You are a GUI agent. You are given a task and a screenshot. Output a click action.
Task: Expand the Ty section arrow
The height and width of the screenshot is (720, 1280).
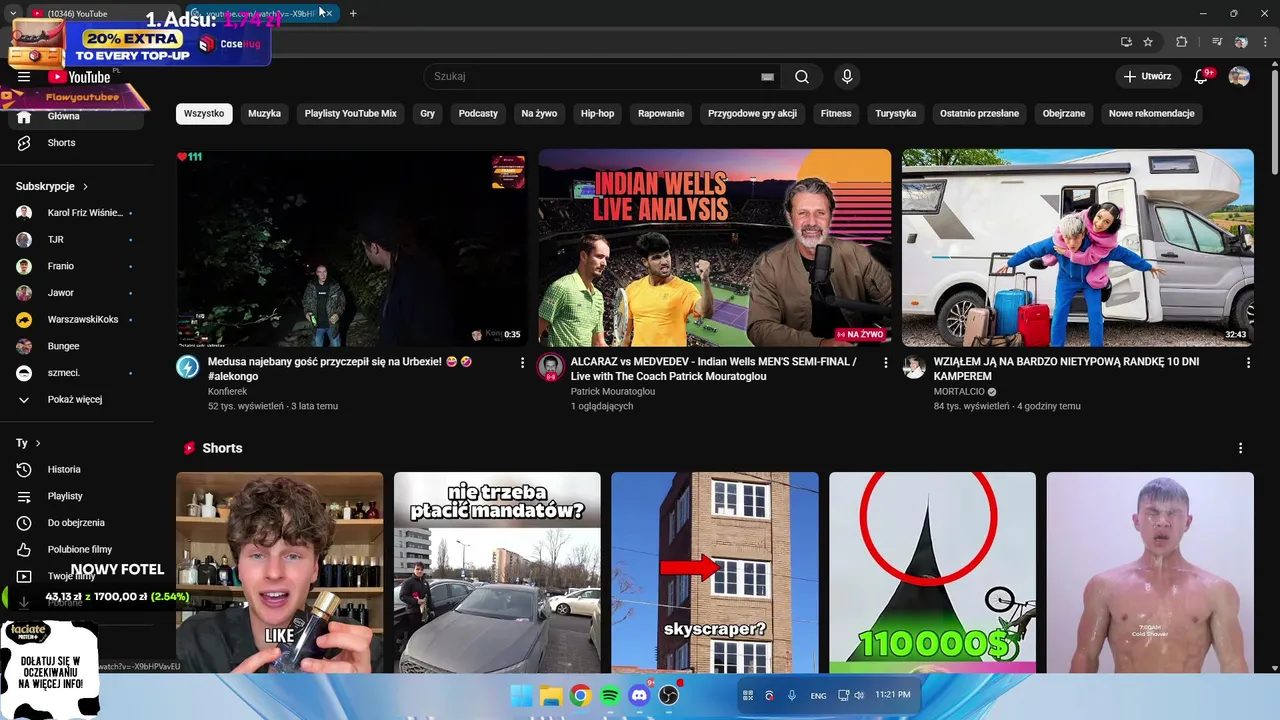pyautogui.click(x=38, y=443)
